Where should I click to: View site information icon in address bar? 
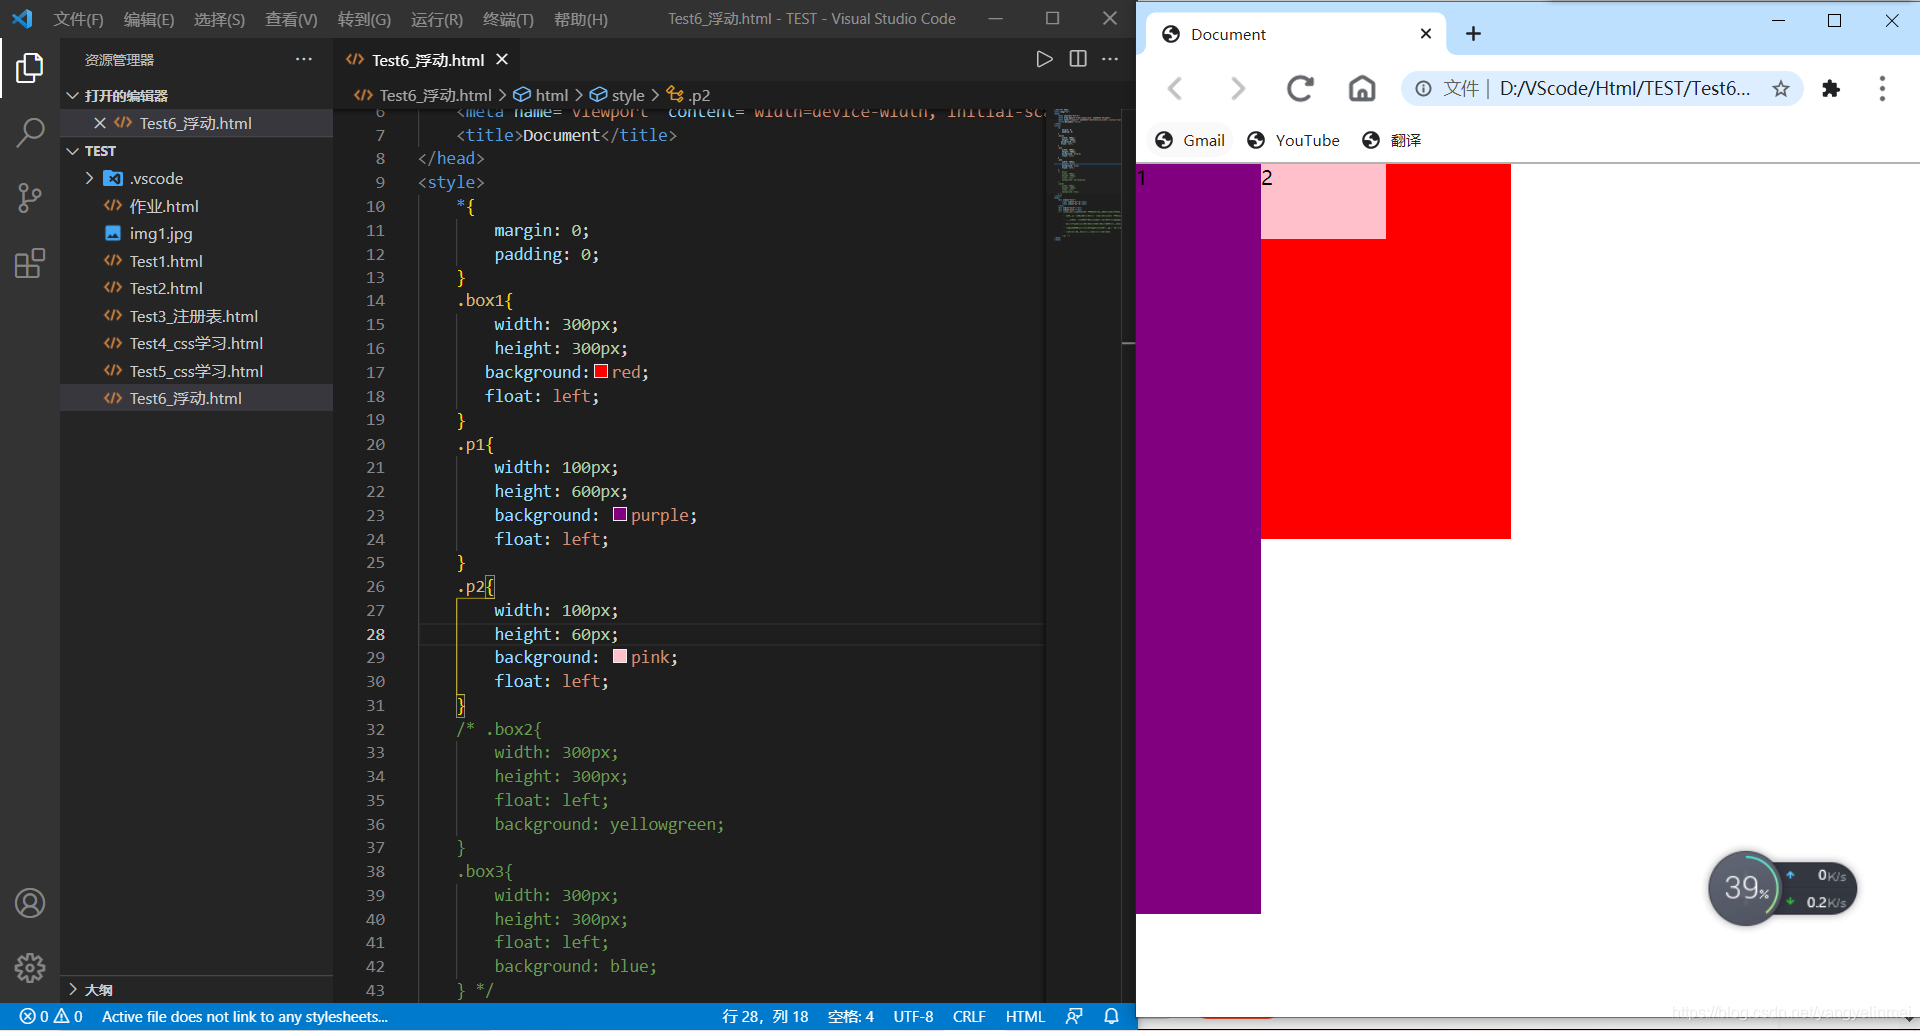[x=1423, y=89]
